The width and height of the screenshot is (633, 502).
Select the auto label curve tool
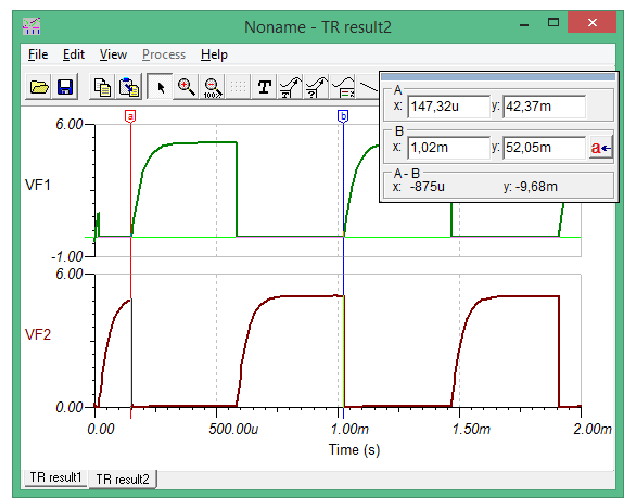click(x=291, y=87)
